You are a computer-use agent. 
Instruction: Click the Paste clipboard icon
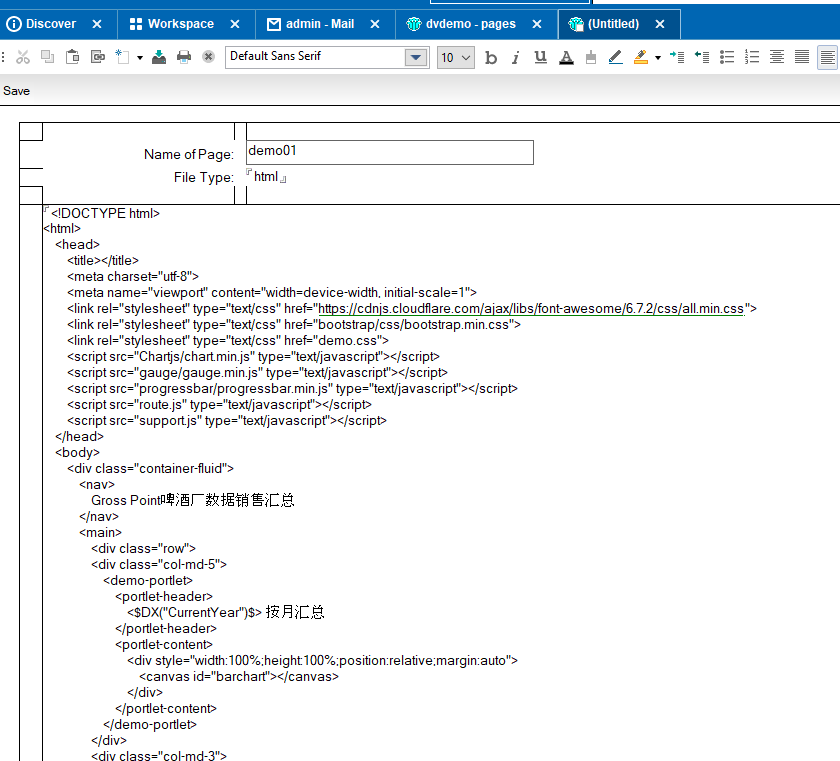pos(72,56)
